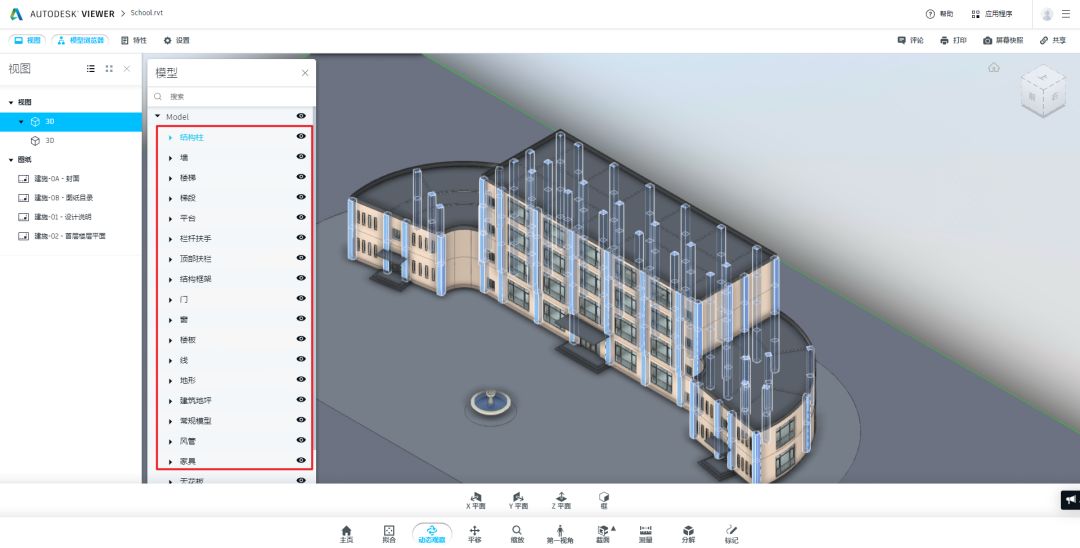The height and width of the screenshot is (548, 1080).
Task: Add a Y plane (Y 平面) section
Action: [519, 500]
